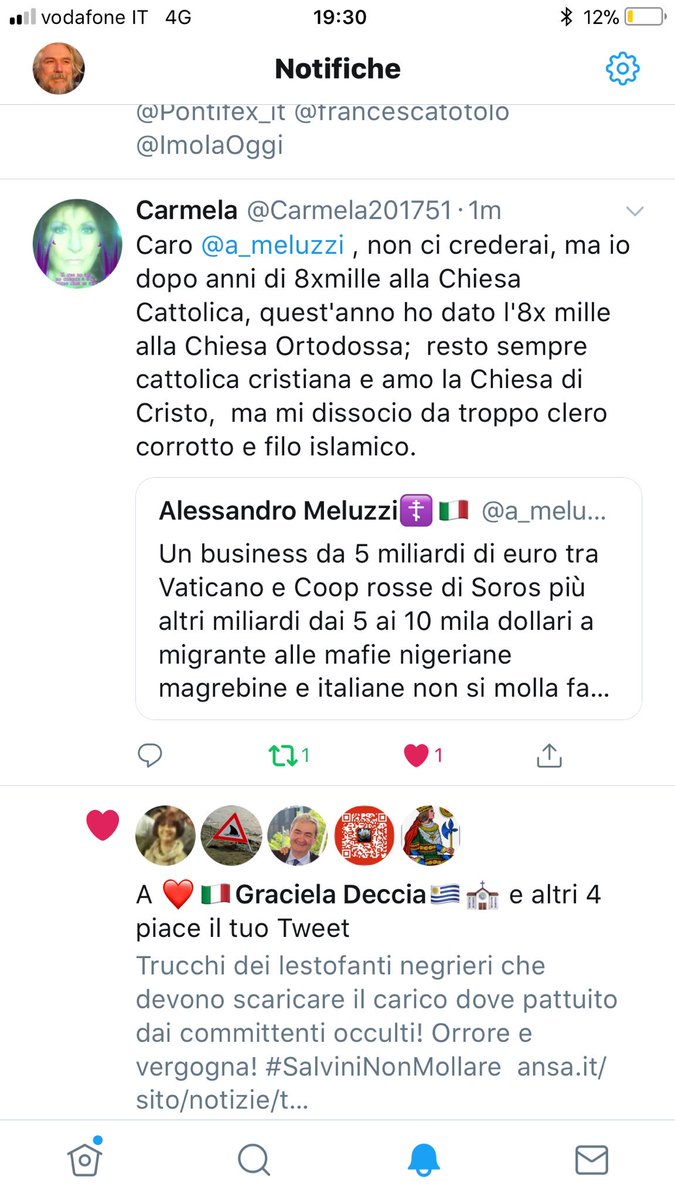675x1200 pixels.
Task: Tap the Carmela display name
Action: tap(187, 210)
